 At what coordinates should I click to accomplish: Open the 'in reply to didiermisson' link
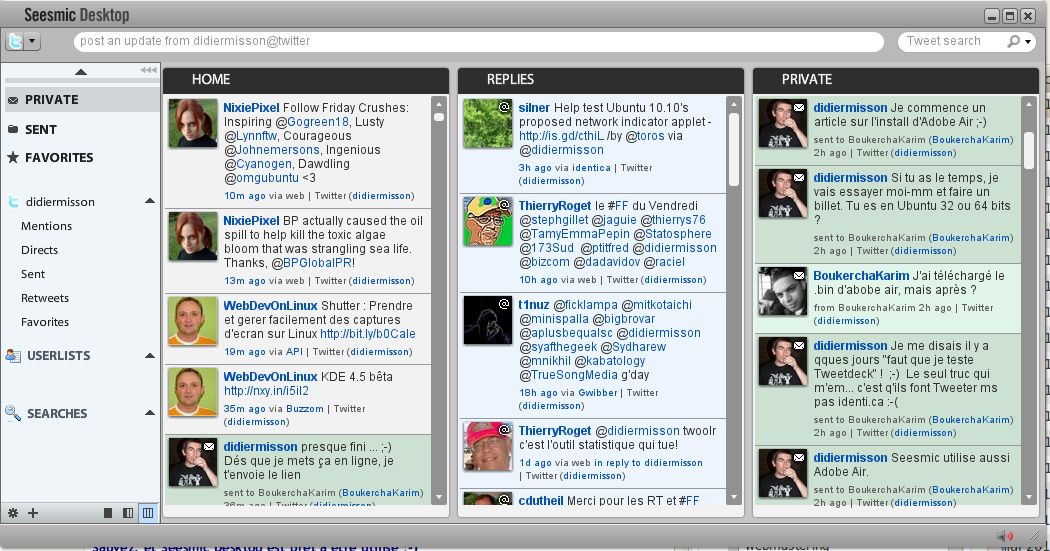(x=648, y=463)
